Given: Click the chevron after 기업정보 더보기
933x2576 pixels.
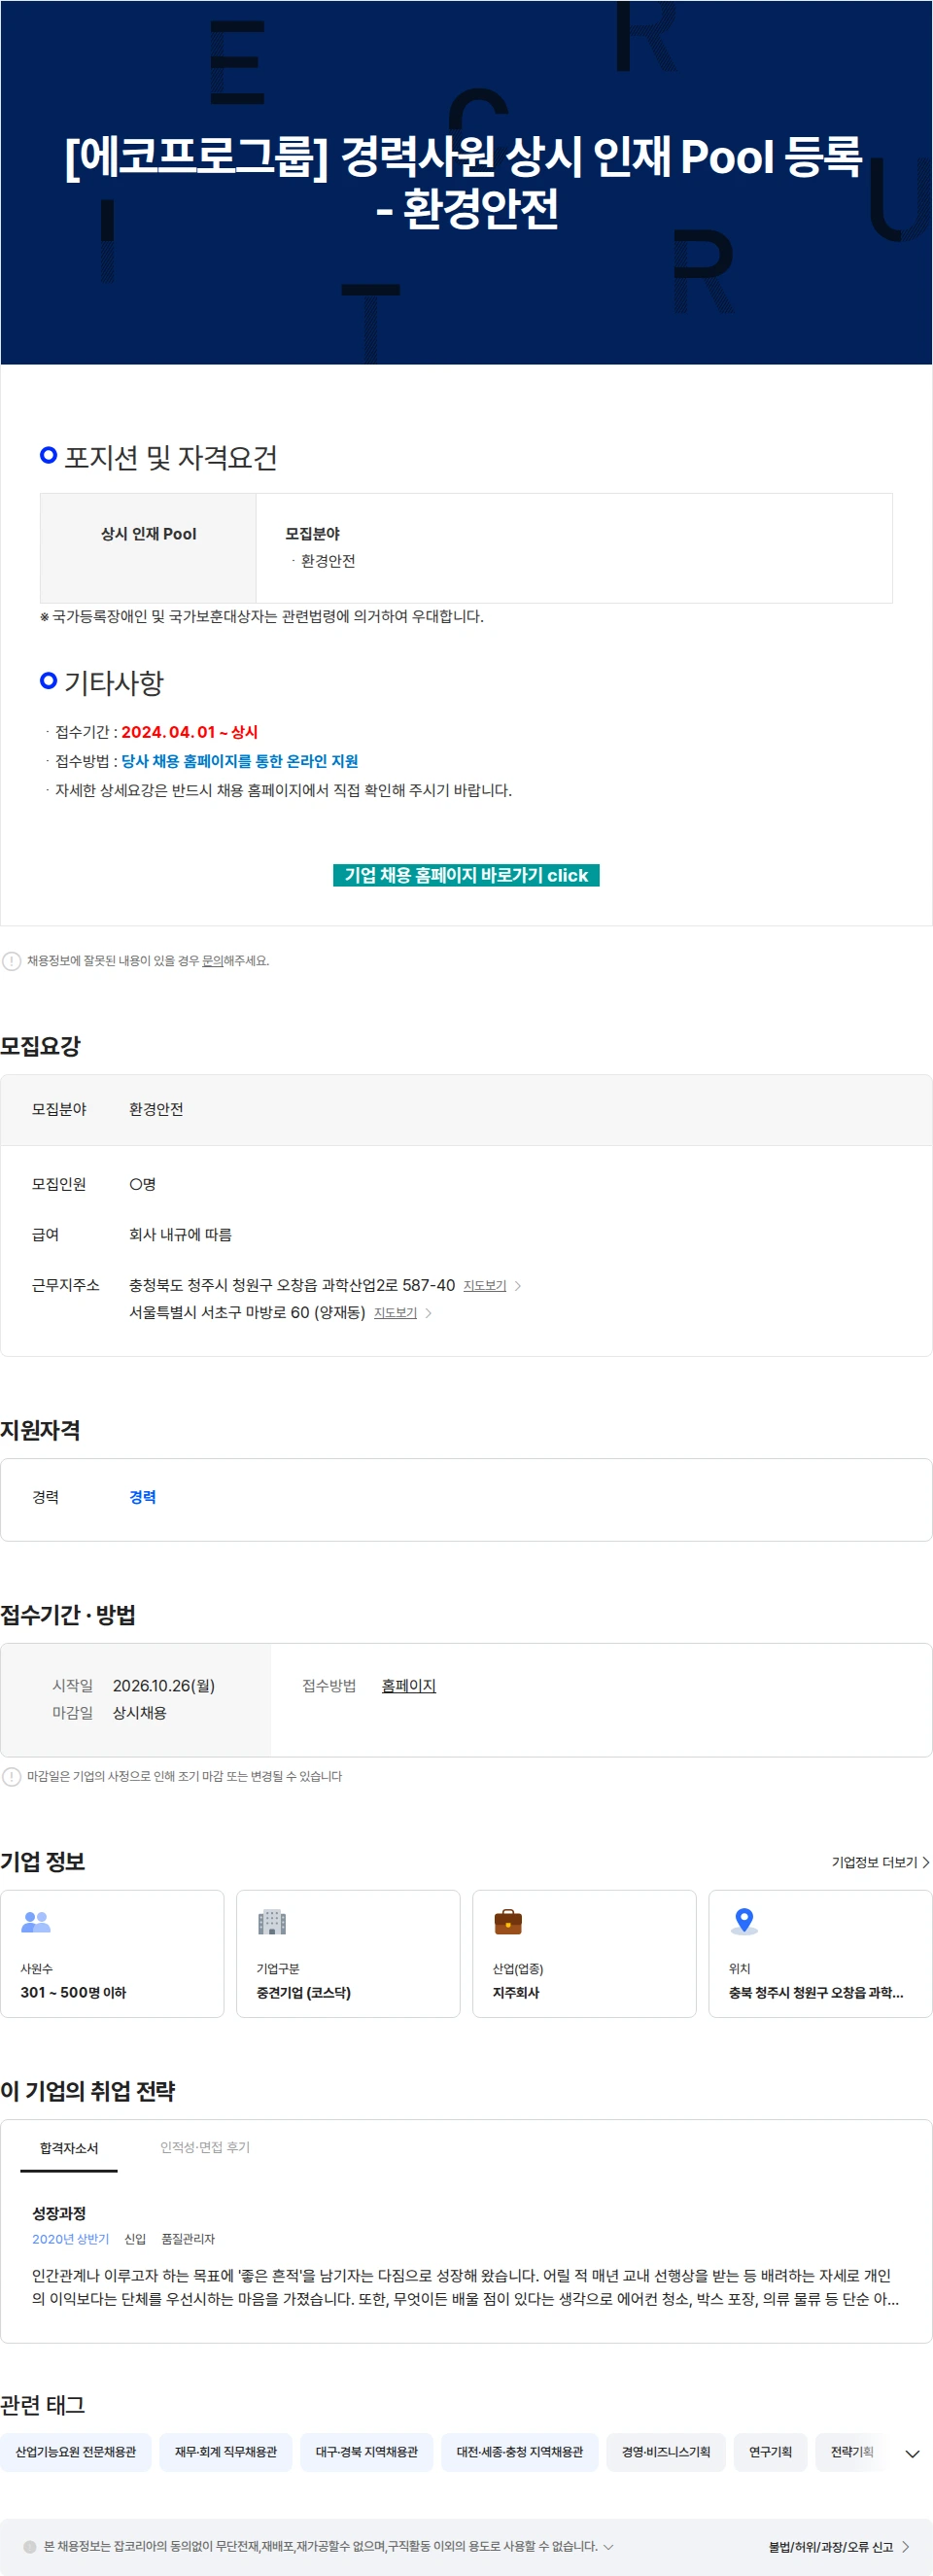Looking at the screenshot, I should pos(926,1862).
